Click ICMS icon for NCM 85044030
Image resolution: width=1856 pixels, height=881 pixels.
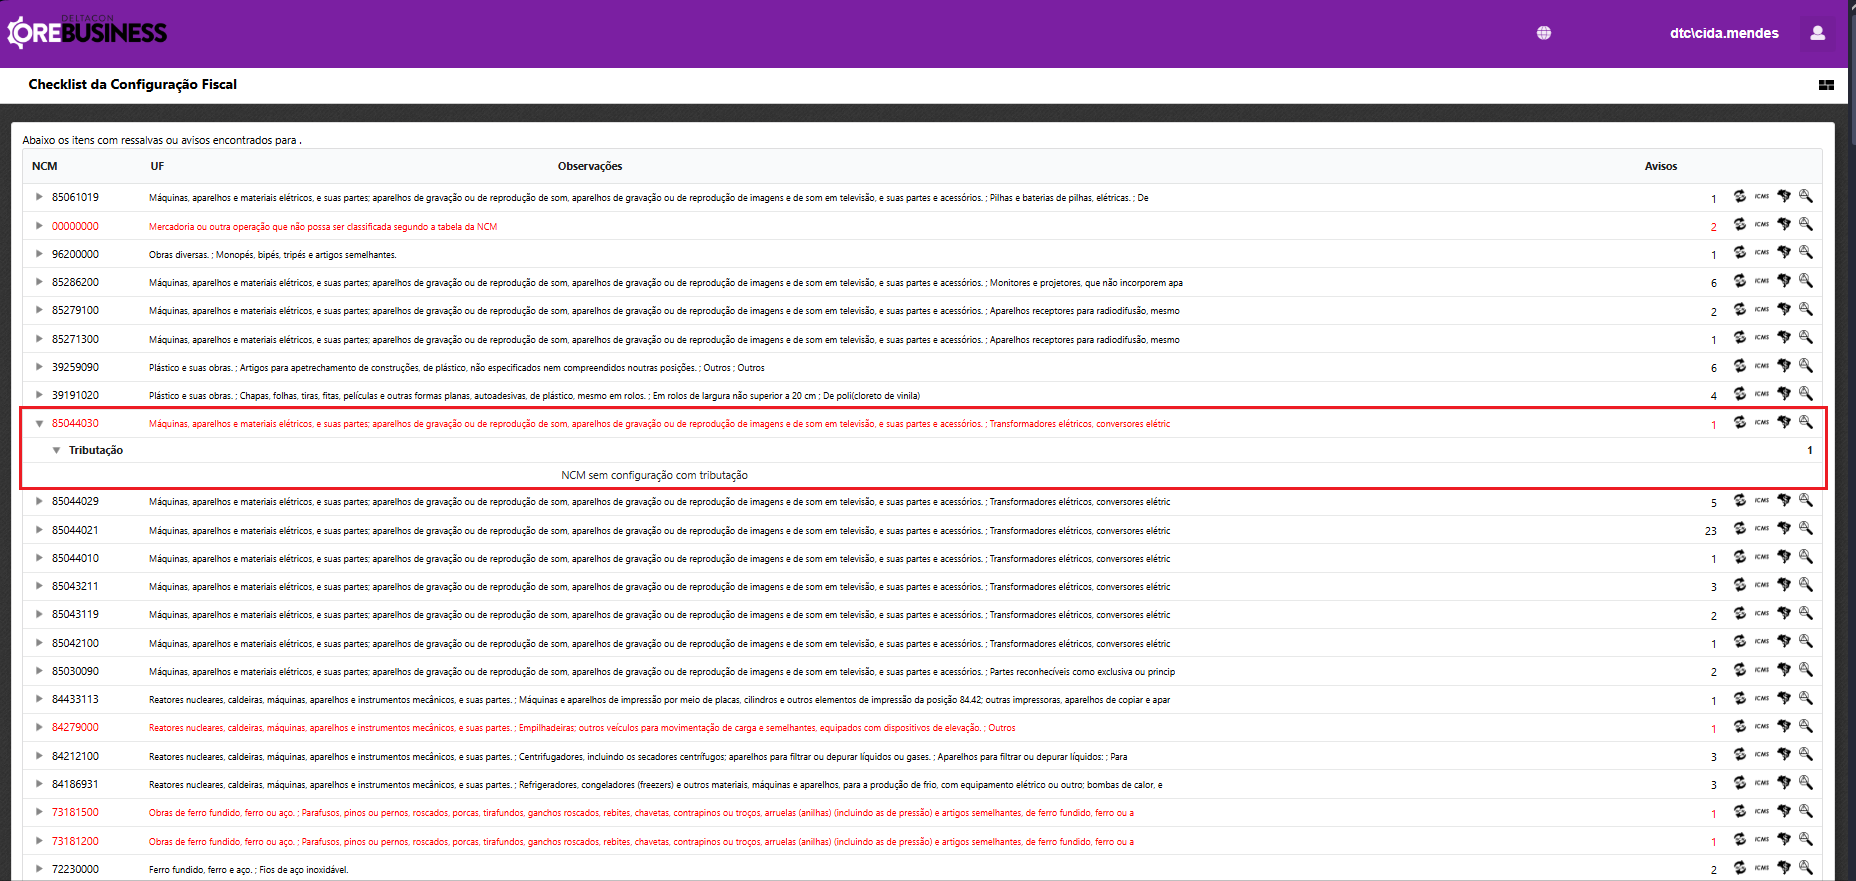(x=1762, y=422)
